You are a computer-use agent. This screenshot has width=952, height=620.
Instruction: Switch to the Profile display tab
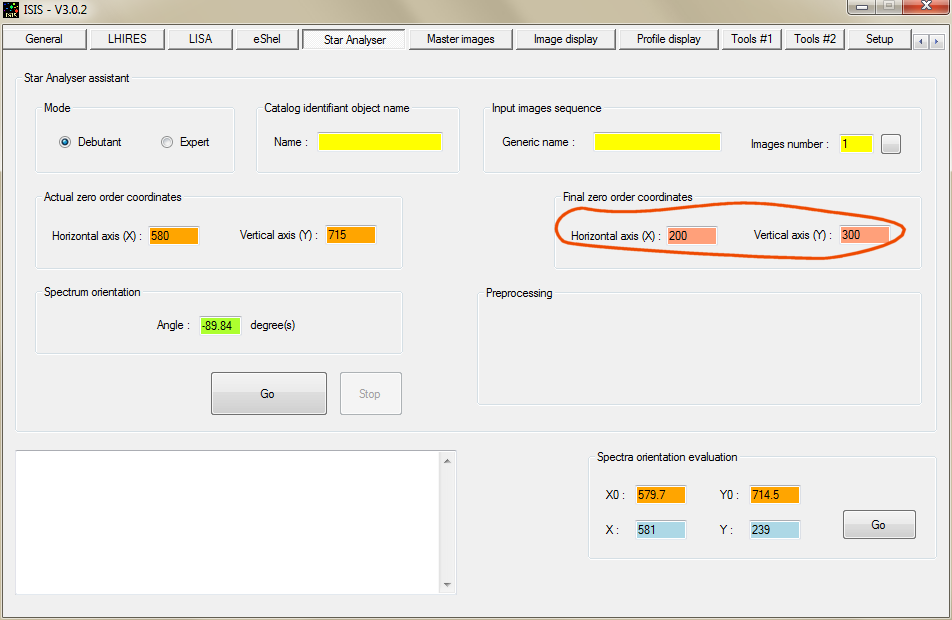(x=668, y=39)
